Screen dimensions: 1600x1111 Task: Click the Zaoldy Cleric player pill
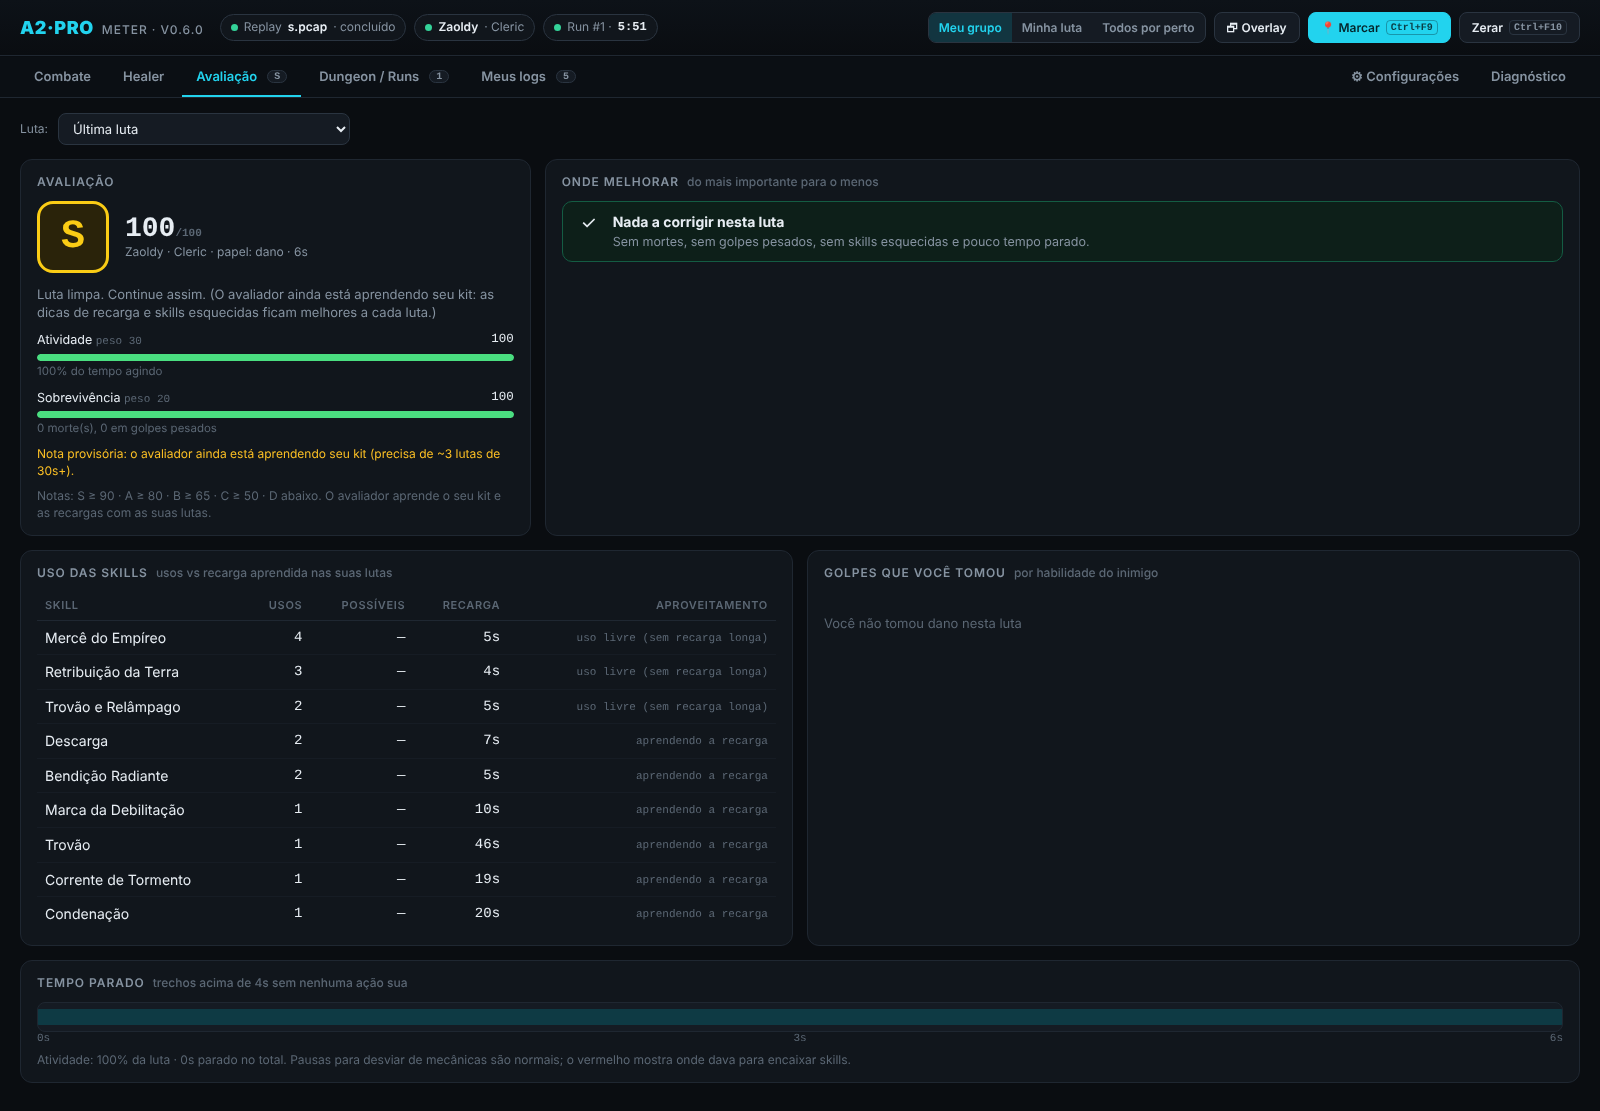[x=474, y=27]
